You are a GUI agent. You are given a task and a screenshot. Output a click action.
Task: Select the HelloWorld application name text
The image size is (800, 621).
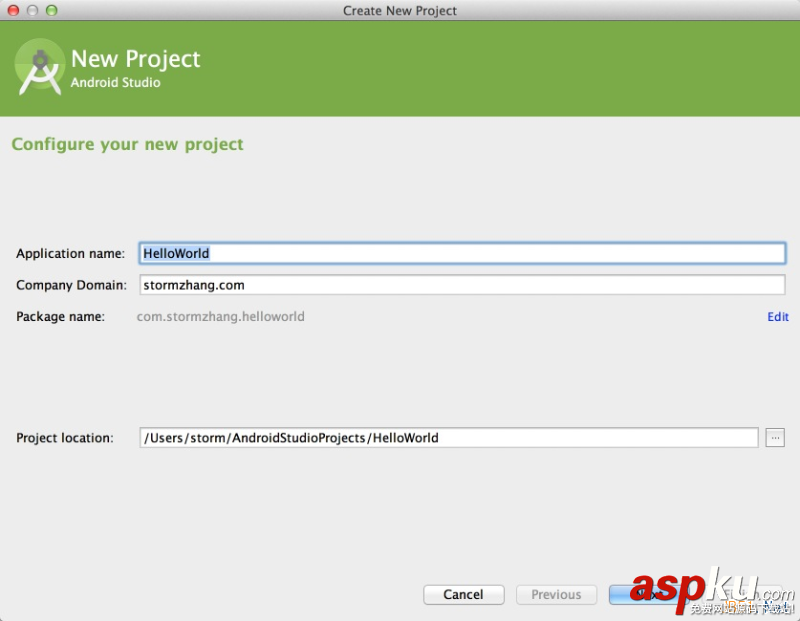coord(176,253)
